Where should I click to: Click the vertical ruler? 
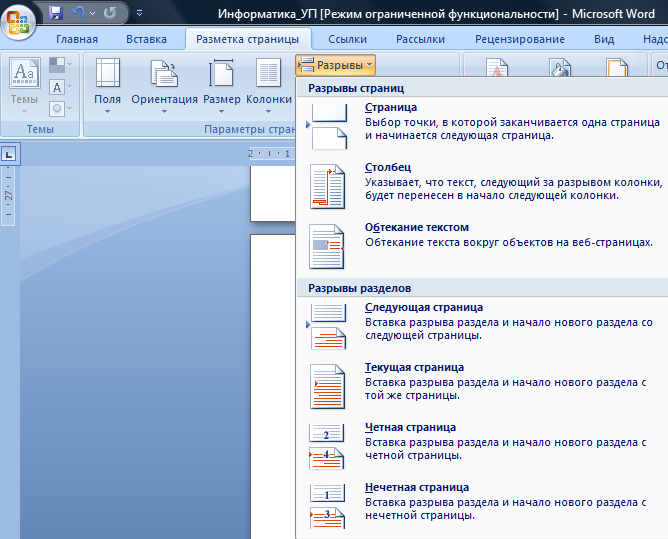(x=8, y=195)
